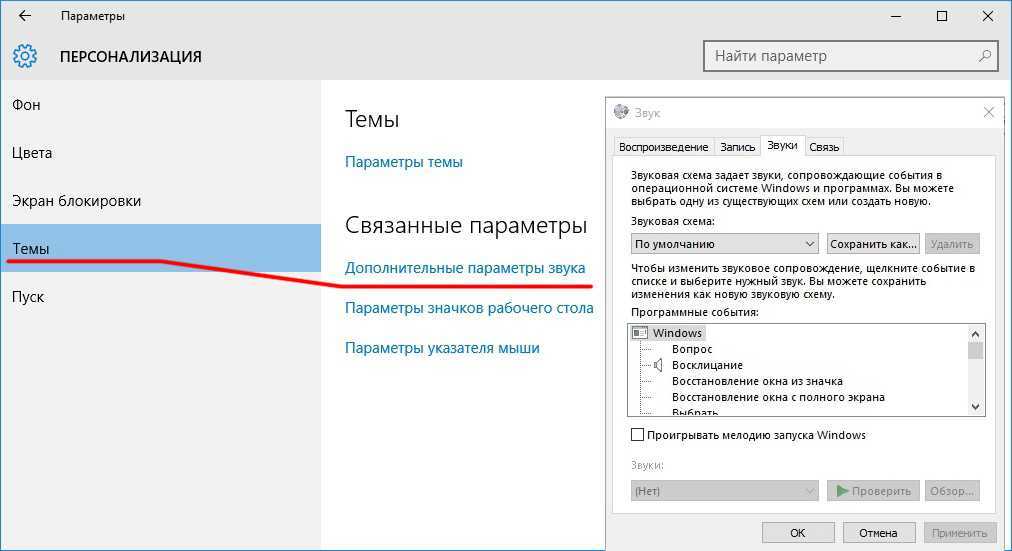Select the Вопрос event

pos(692,349)
